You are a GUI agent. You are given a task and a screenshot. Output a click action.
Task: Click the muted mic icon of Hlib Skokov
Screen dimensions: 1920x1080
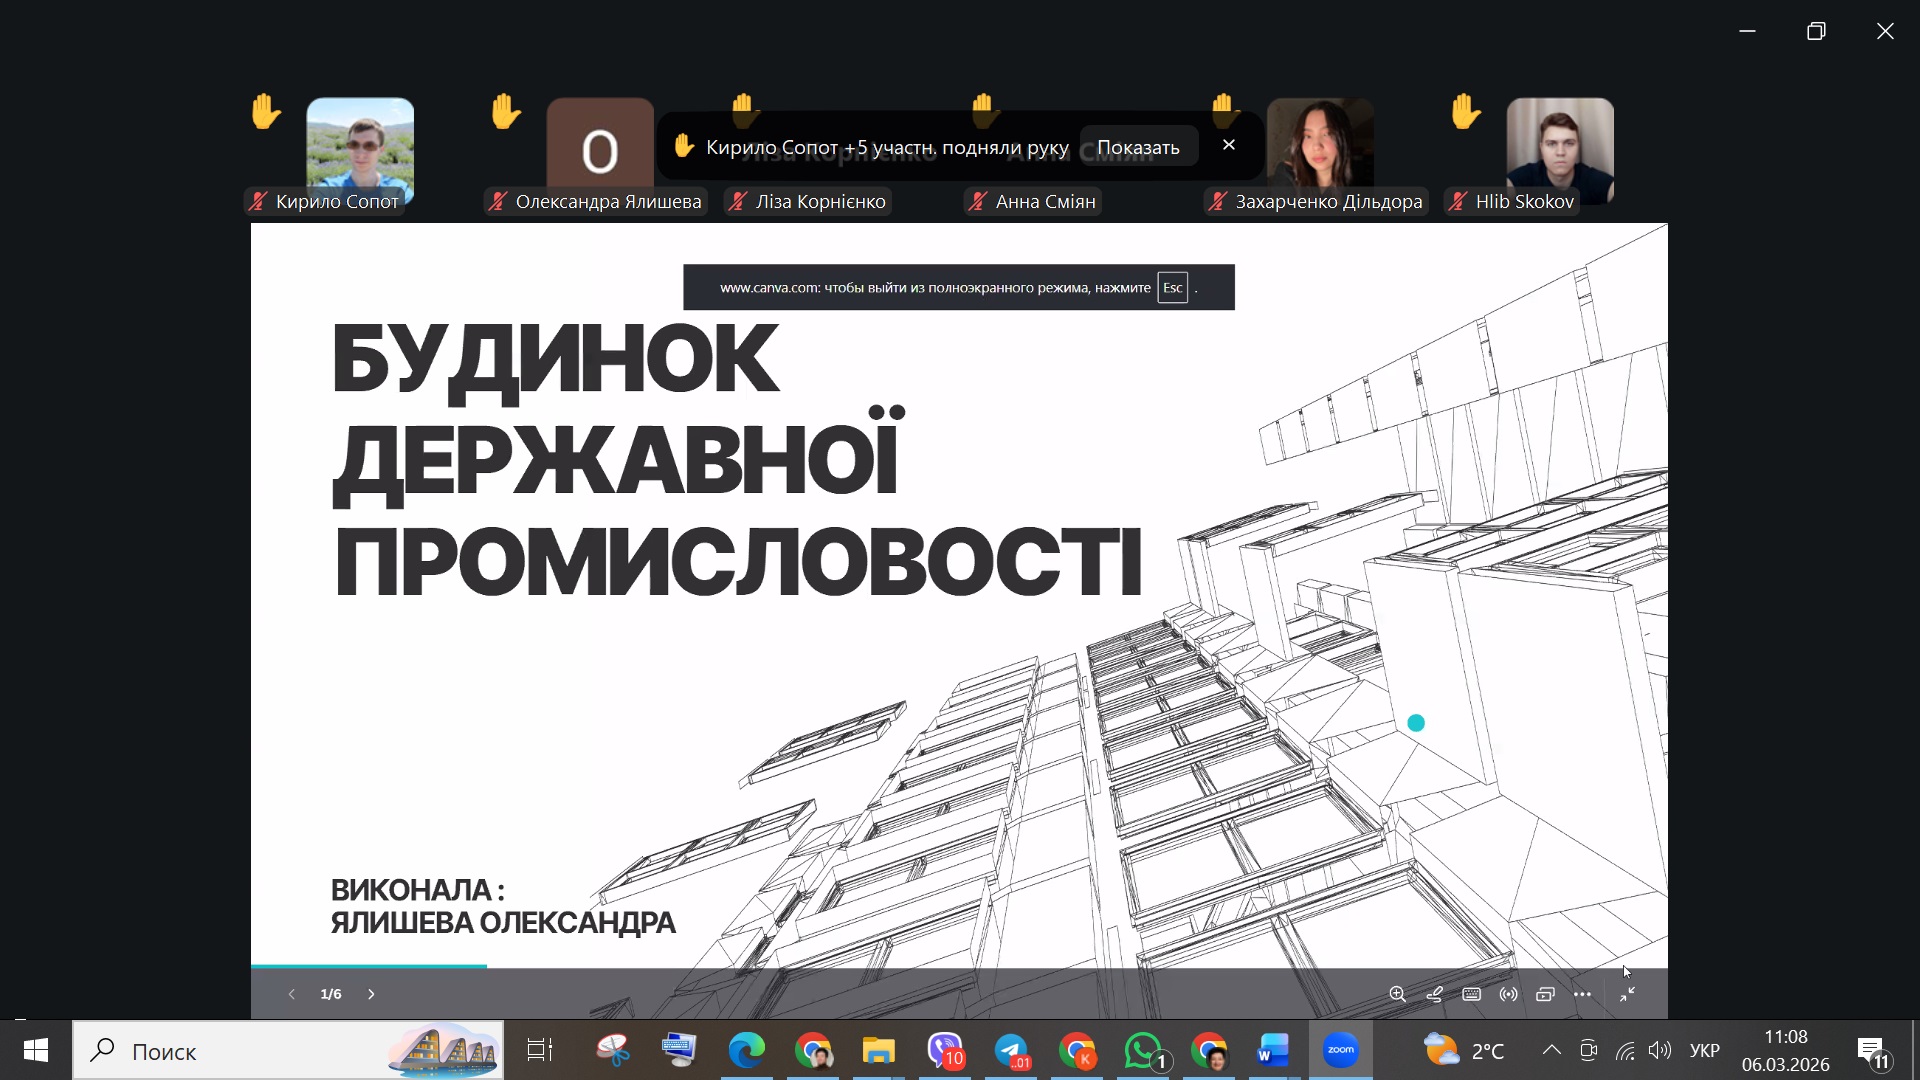pos(1458,201)
